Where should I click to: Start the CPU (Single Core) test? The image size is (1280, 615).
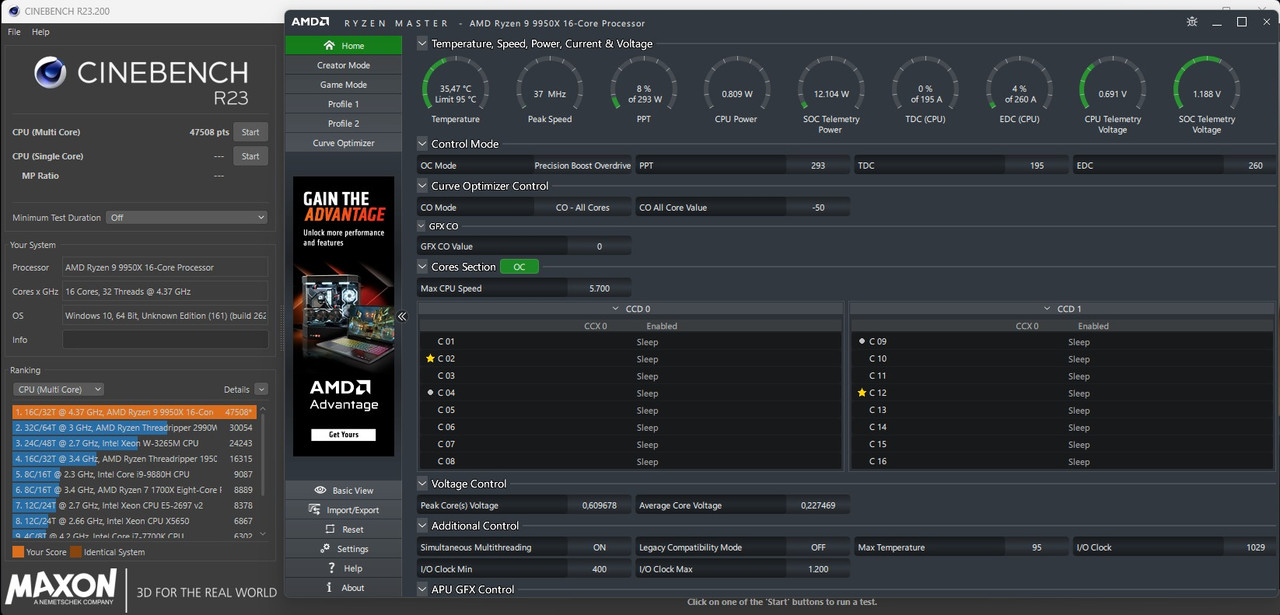coord(250,156)
